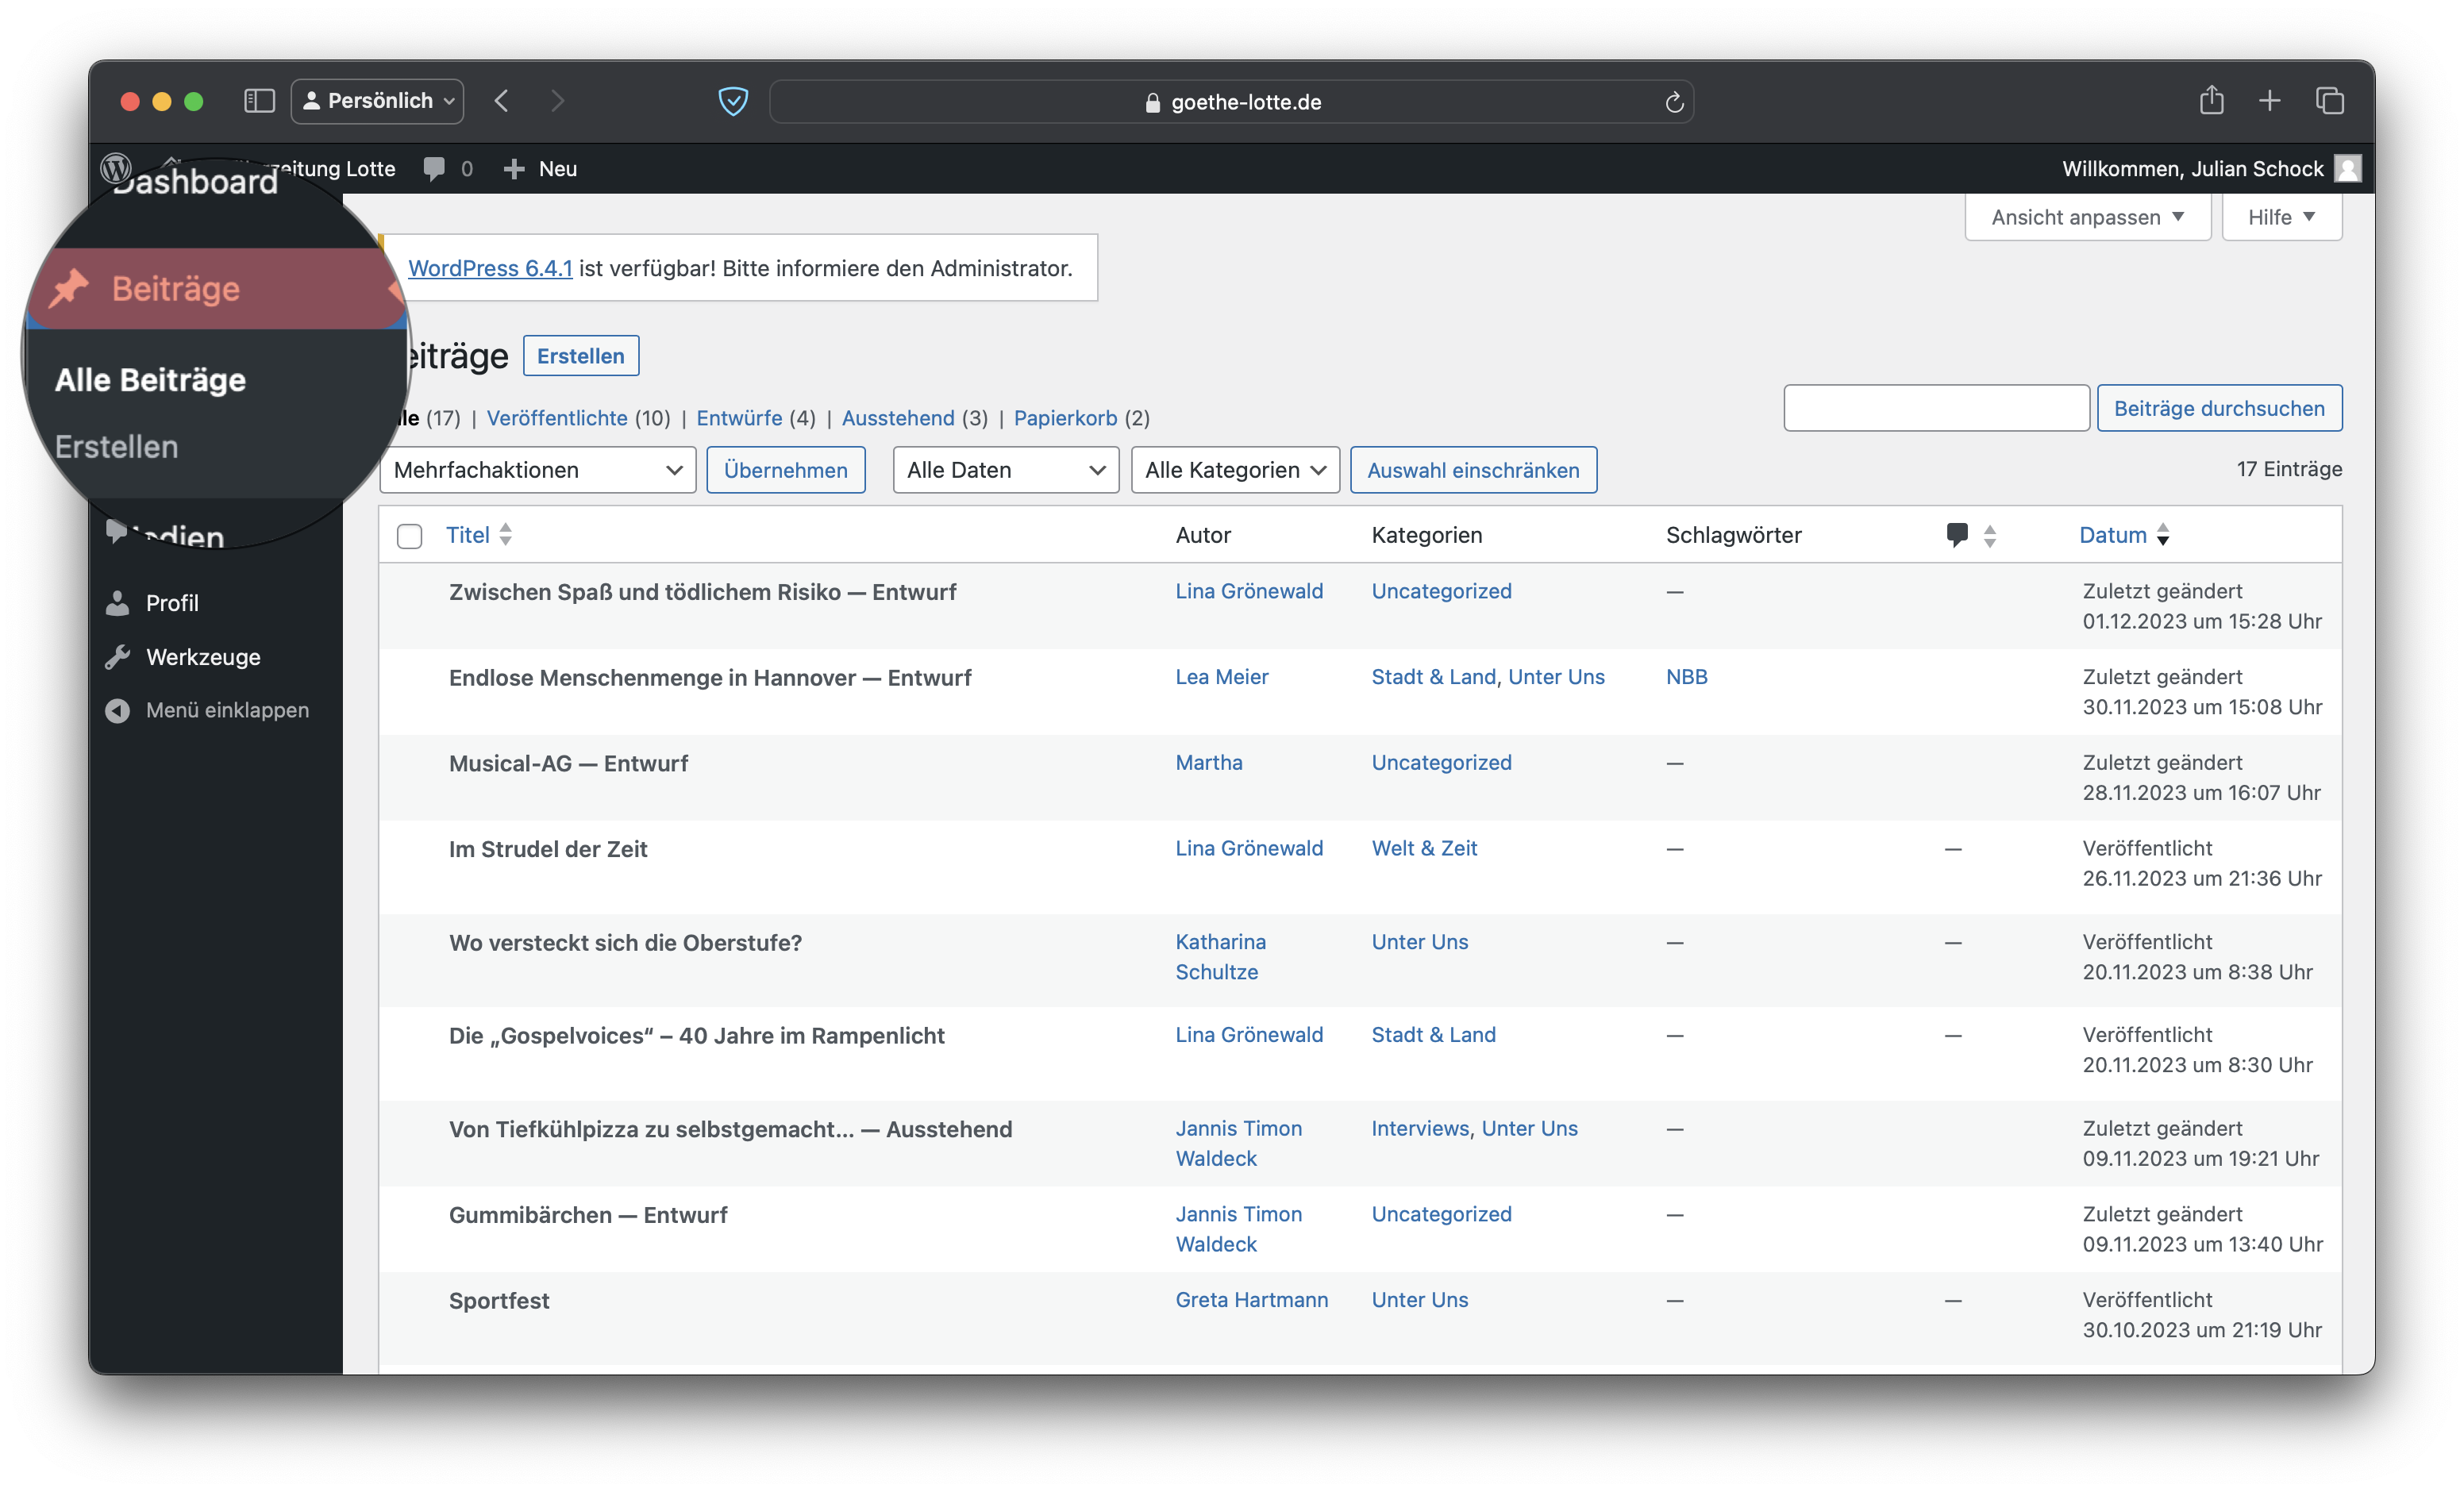Reload page with refresh icon
This screenshot has height=1492, width=2464.
1674,102
